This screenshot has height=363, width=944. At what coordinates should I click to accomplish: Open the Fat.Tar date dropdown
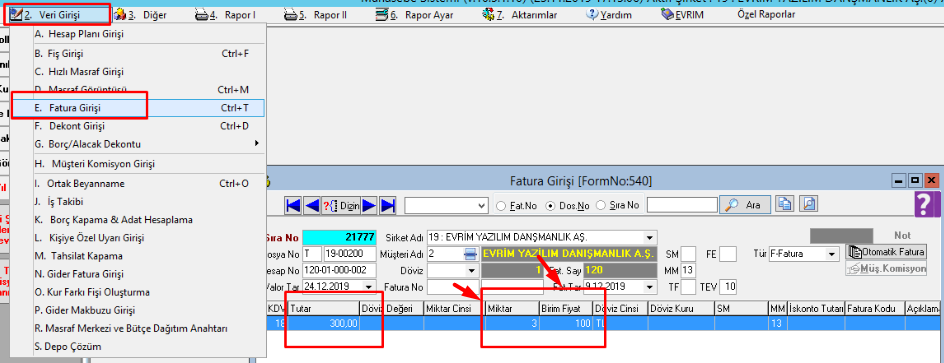click(x=650, y=287)
